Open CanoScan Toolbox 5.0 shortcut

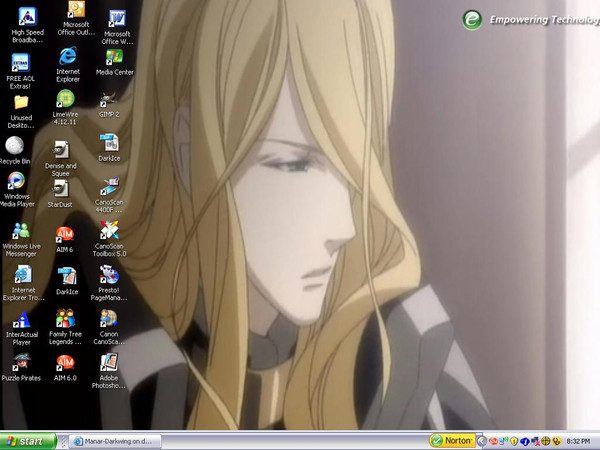(109, 239)
